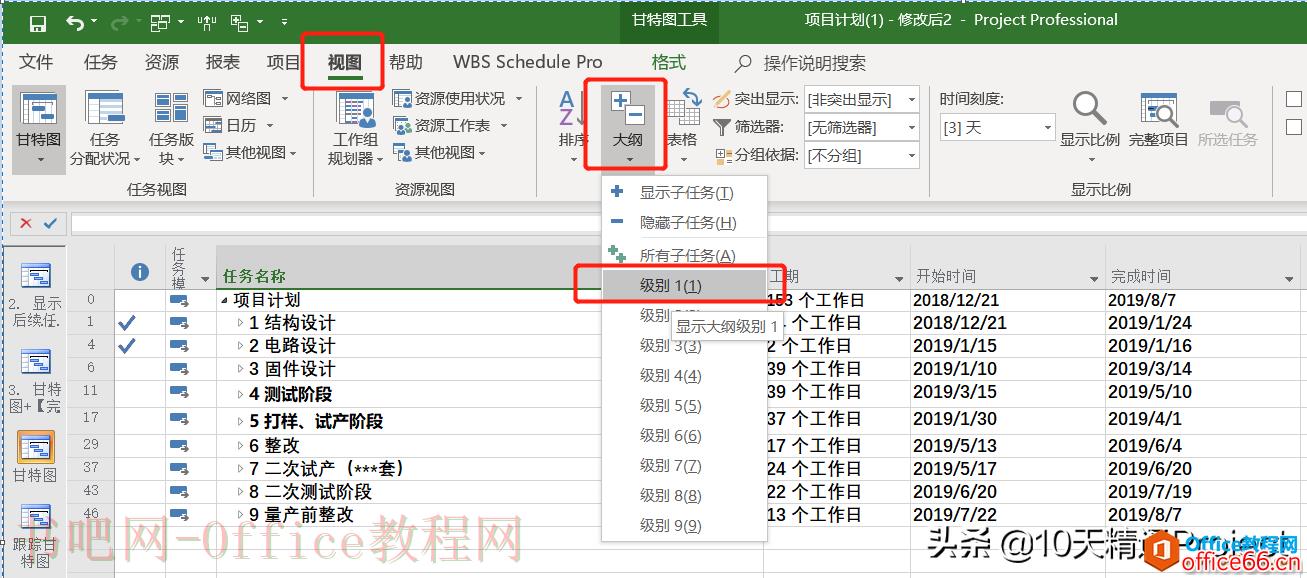Open the undo history arrow

pos(95,22)
